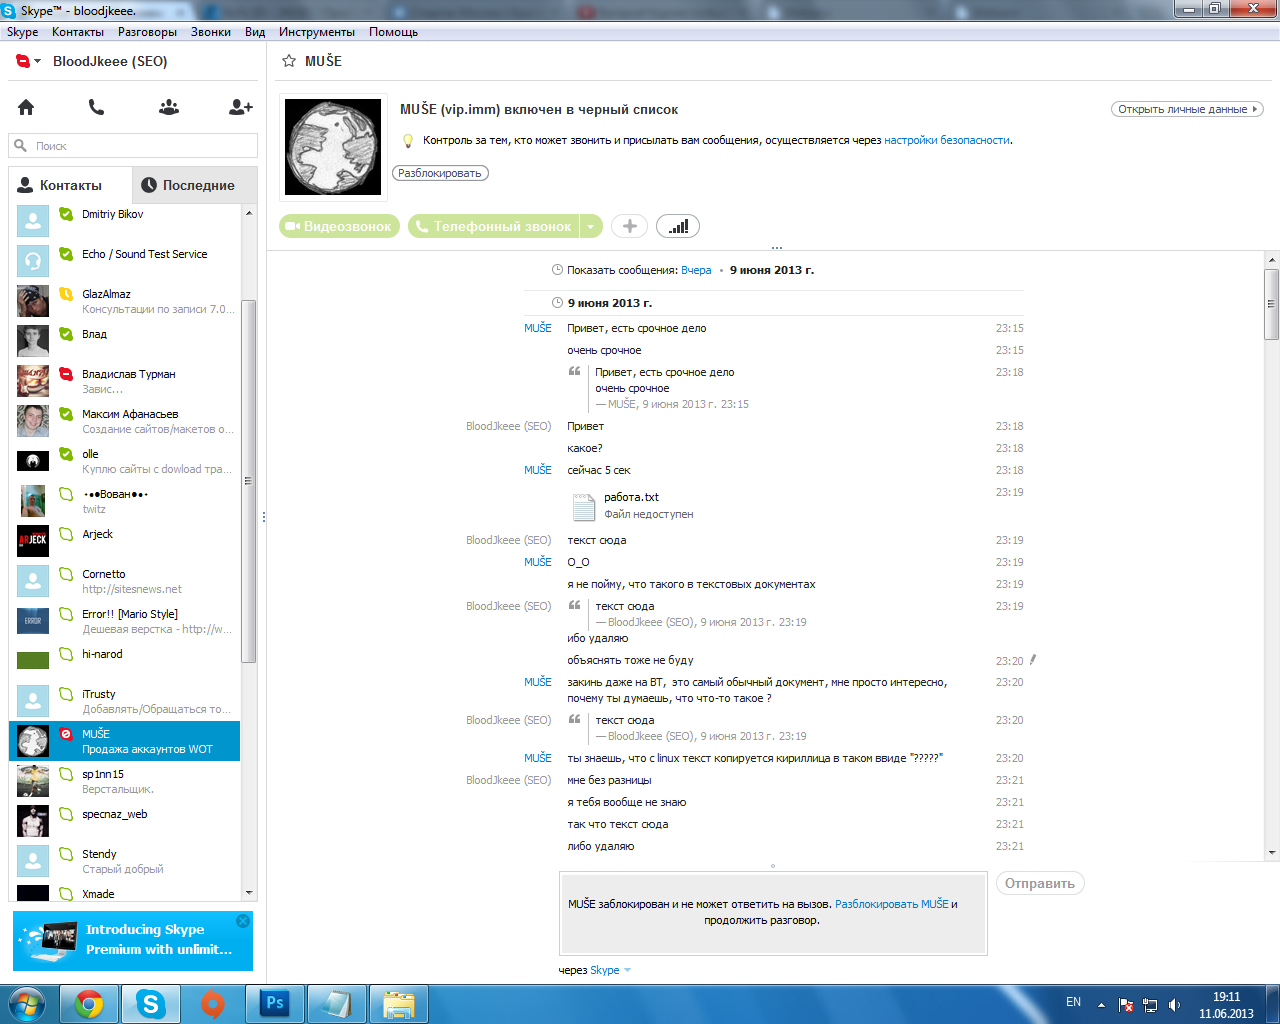Image resolution: width=1280 pixels, height=1024 pixels.
Task: Start a Видеозвонок
Action: [339, 226]
